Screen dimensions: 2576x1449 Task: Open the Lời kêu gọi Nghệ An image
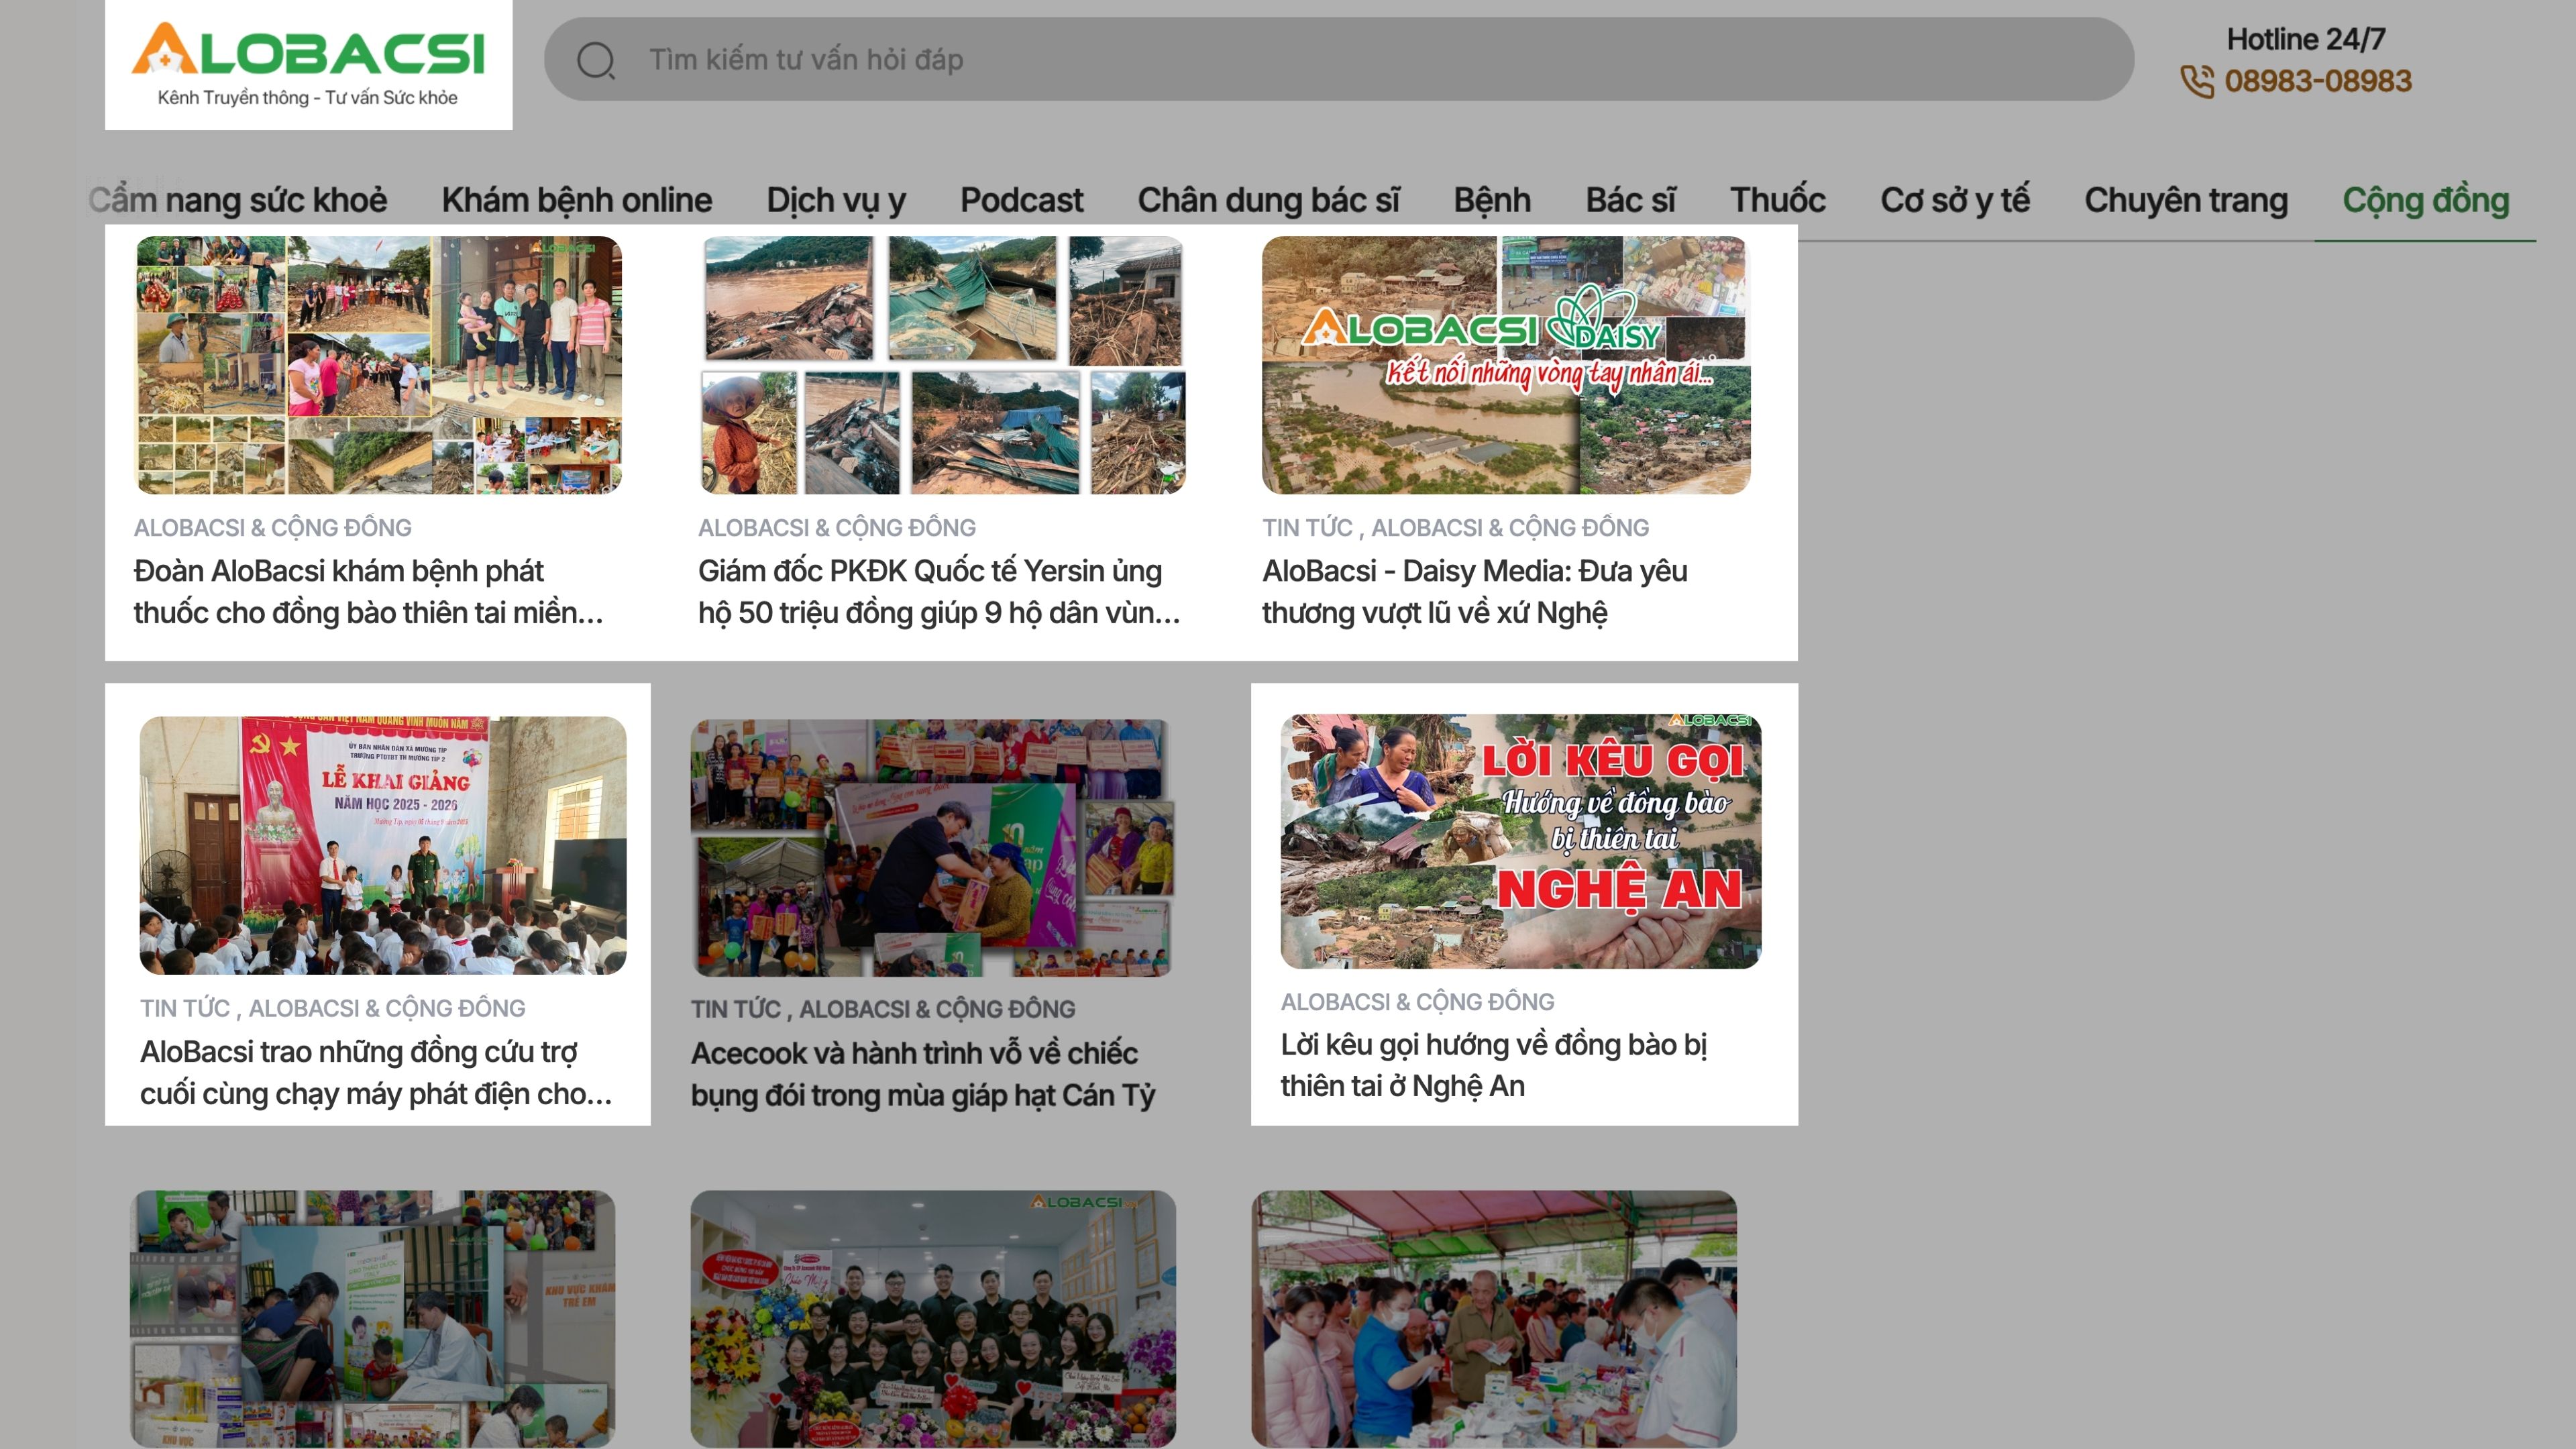(x=1520, y=841)
